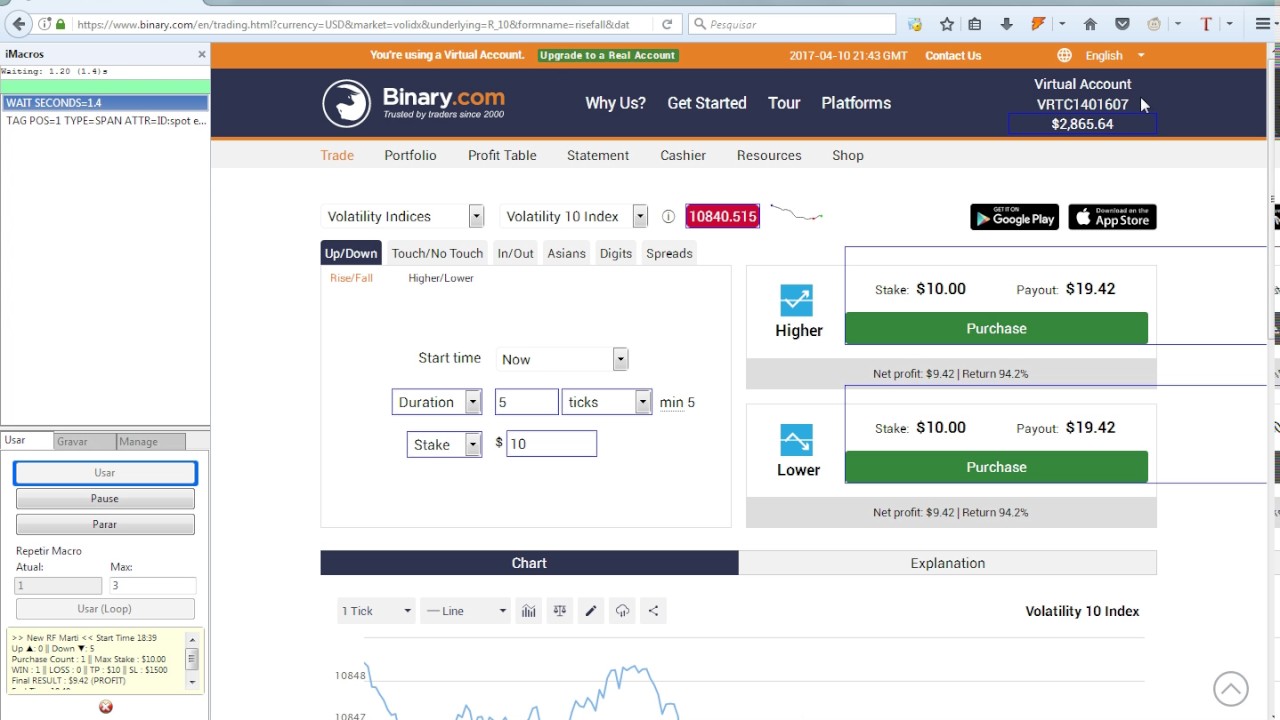Reload the page with refresh icon
Screen dimensions: 1280x720
point(667,24)
